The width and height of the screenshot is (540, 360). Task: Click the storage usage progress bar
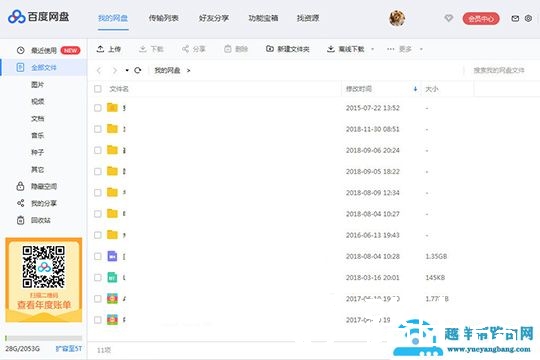coord(44,338)
